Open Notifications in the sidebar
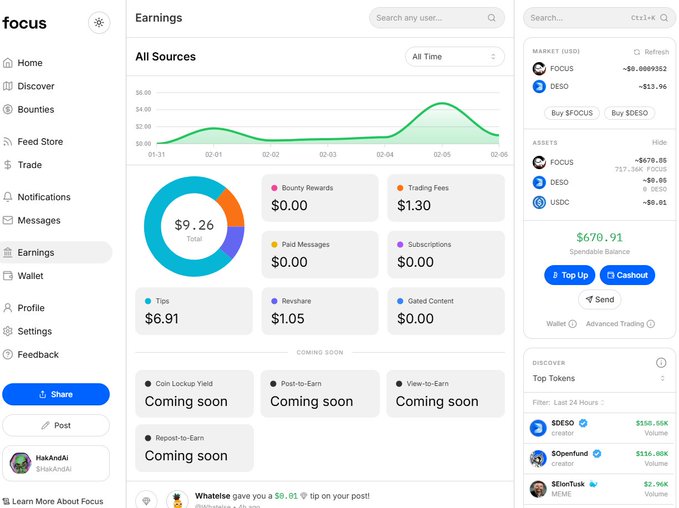This screenshot has width=679, height=508. click(44, 197)
